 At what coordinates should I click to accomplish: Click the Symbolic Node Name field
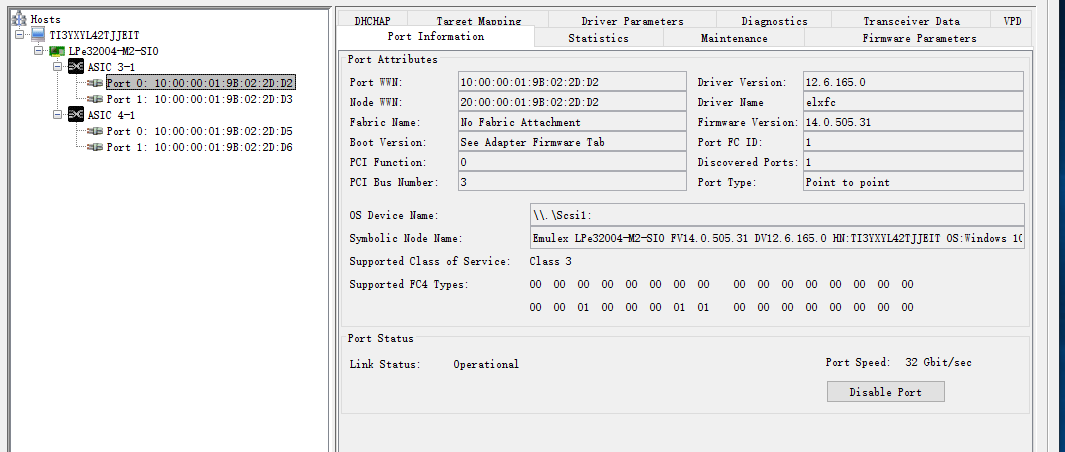point(777,238)
